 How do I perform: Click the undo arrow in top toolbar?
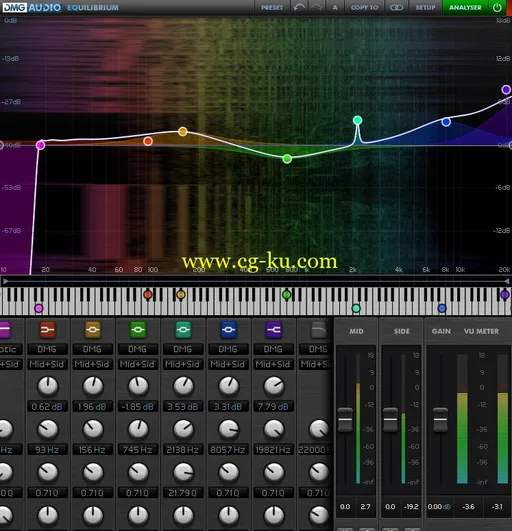pyautogui.click(x=299, y=7)
